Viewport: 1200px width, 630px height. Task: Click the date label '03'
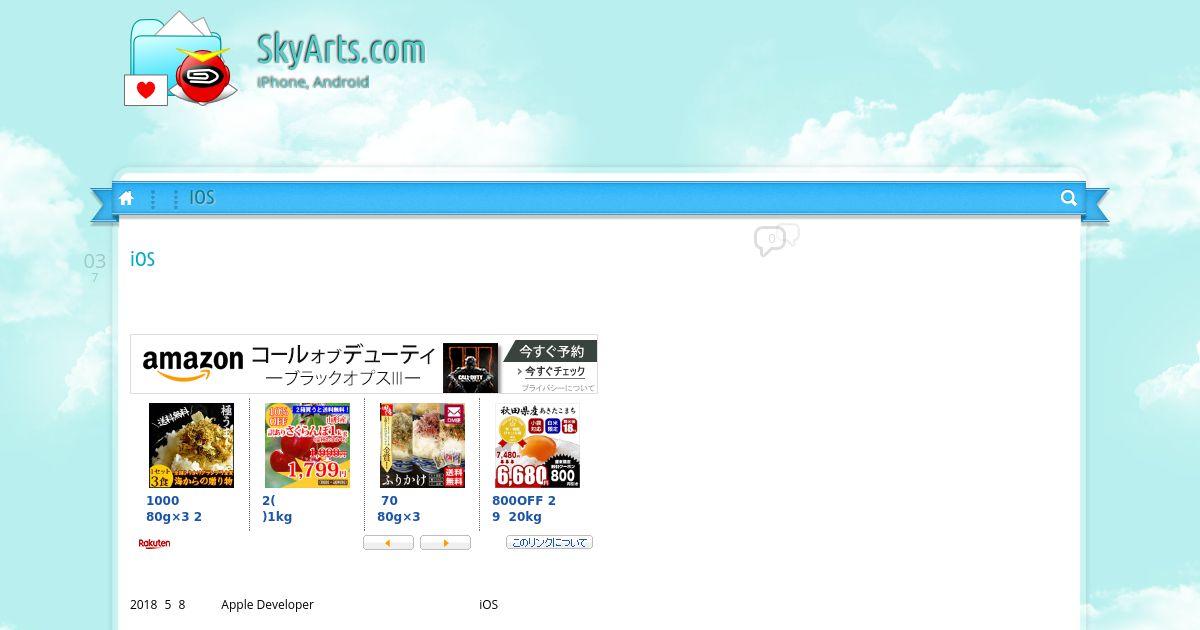pyautogui.click(x=94, y=262)
